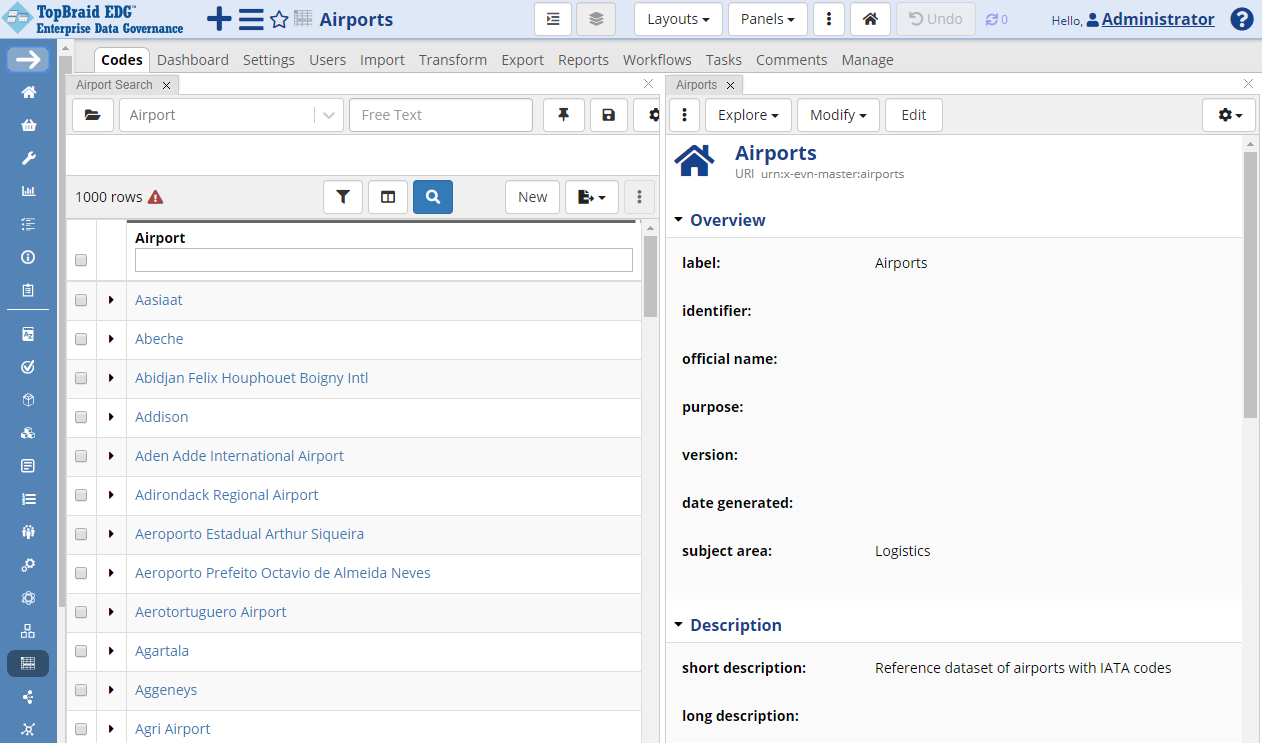Click inside the Free Text search field
The width and height of the screenshot is (1262, 743).
click(440, 115)
